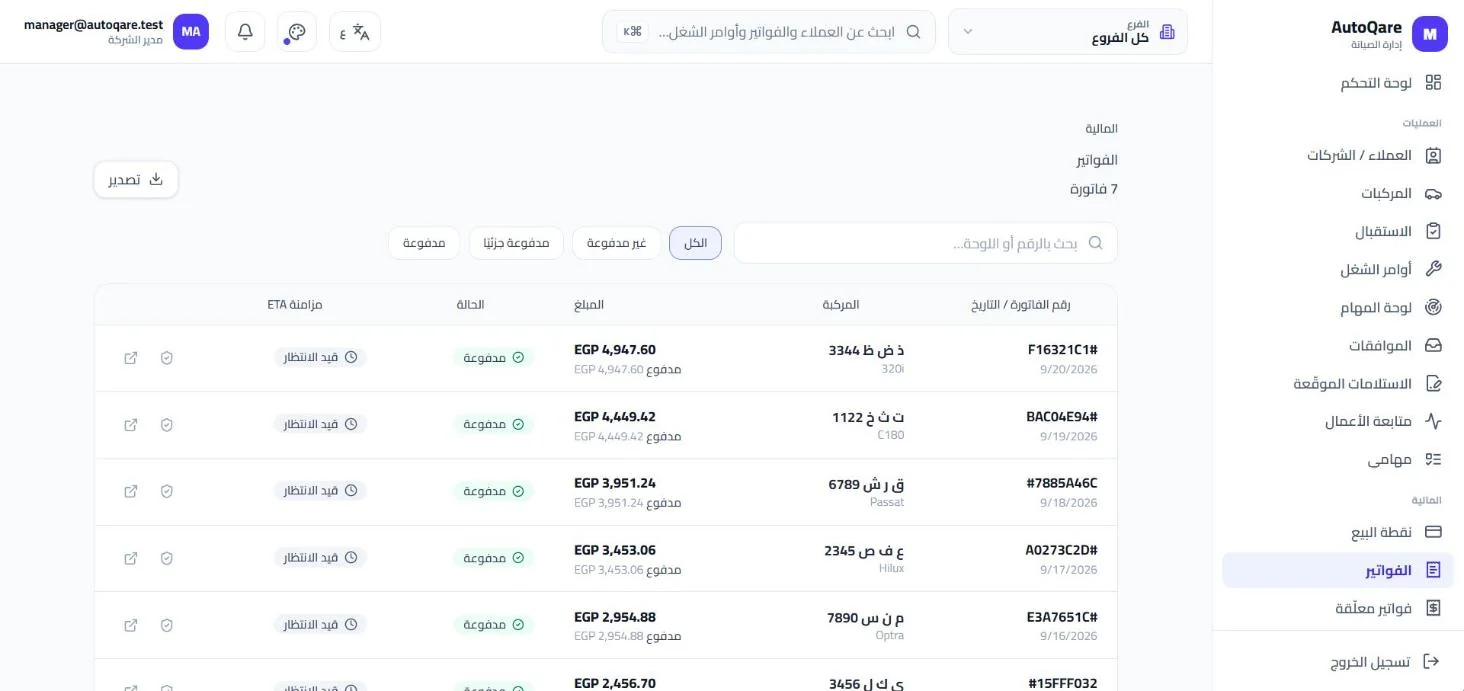Viewport: 1464px width, 691px height.
Task: Click amount EGP 4,947.60
Action: coord(615,350)
